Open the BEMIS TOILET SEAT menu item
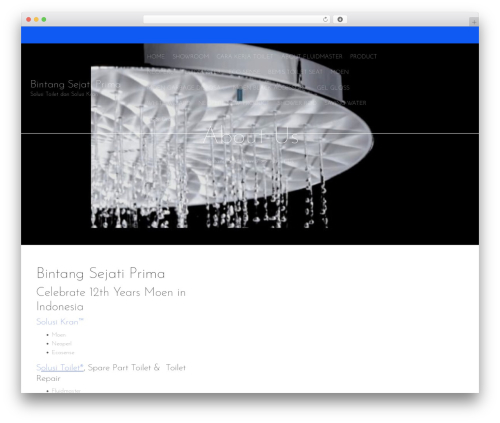Screen dimensions: 500x423 click(295, 72)
